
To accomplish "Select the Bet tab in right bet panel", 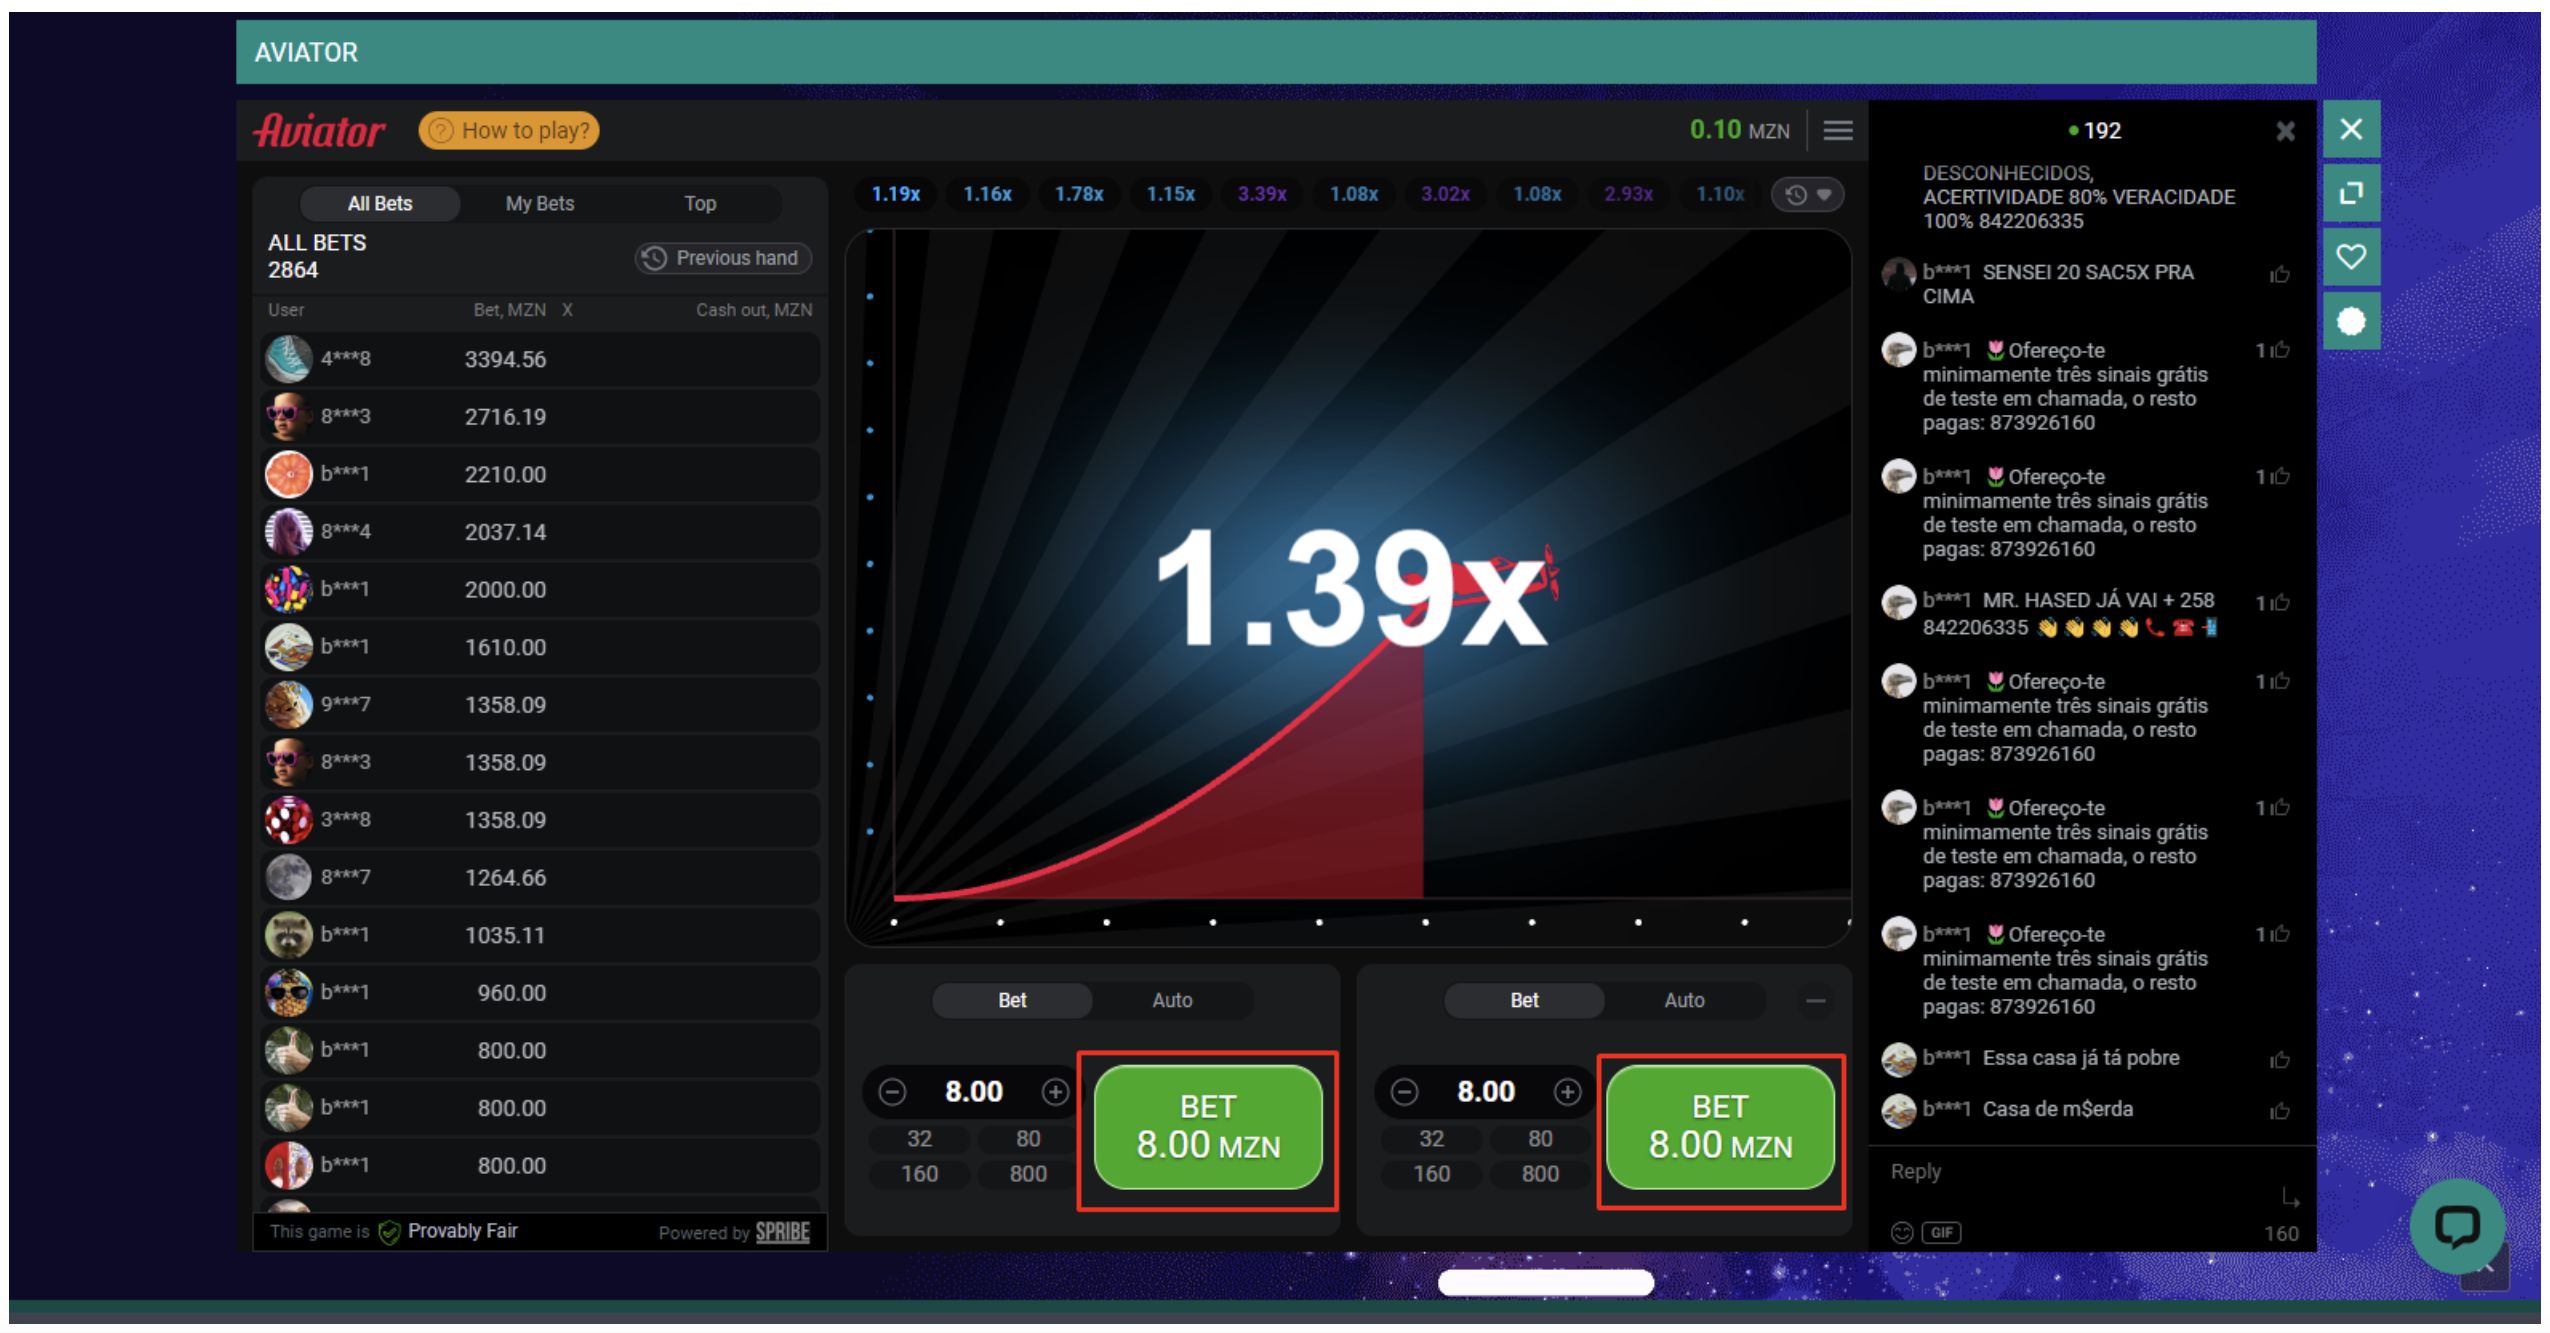I will coord(1524,1000).
